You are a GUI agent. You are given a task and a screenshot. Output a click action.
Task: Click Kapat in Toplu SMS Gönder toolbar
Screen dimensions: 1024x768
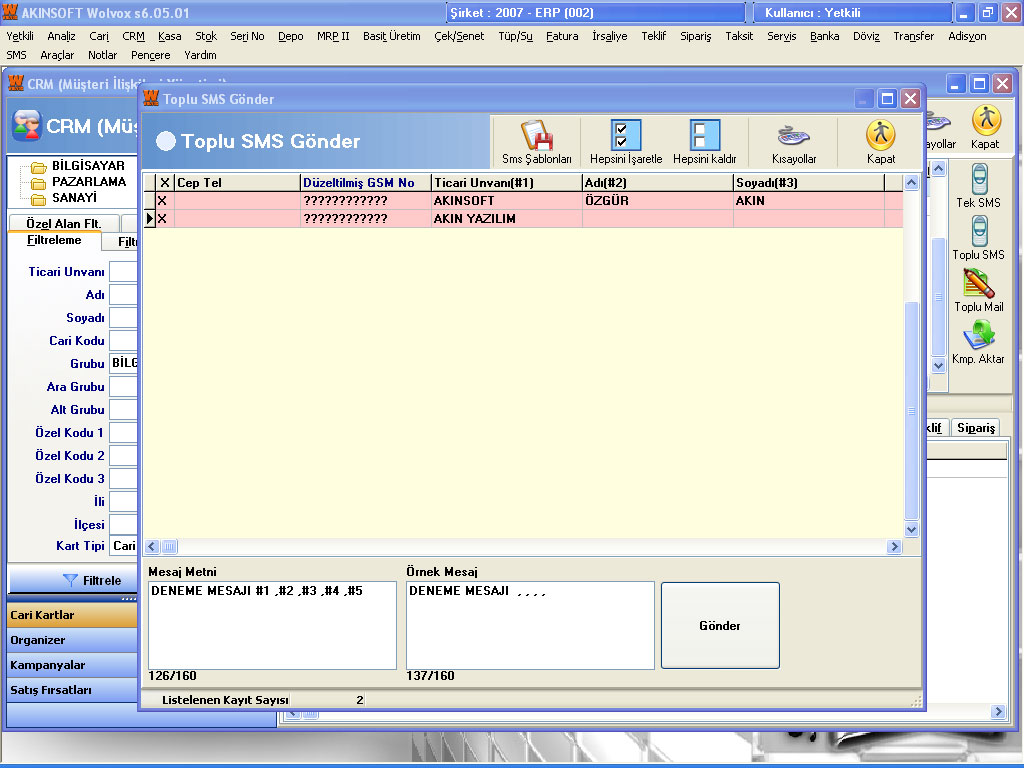click(x=880, y=142)
